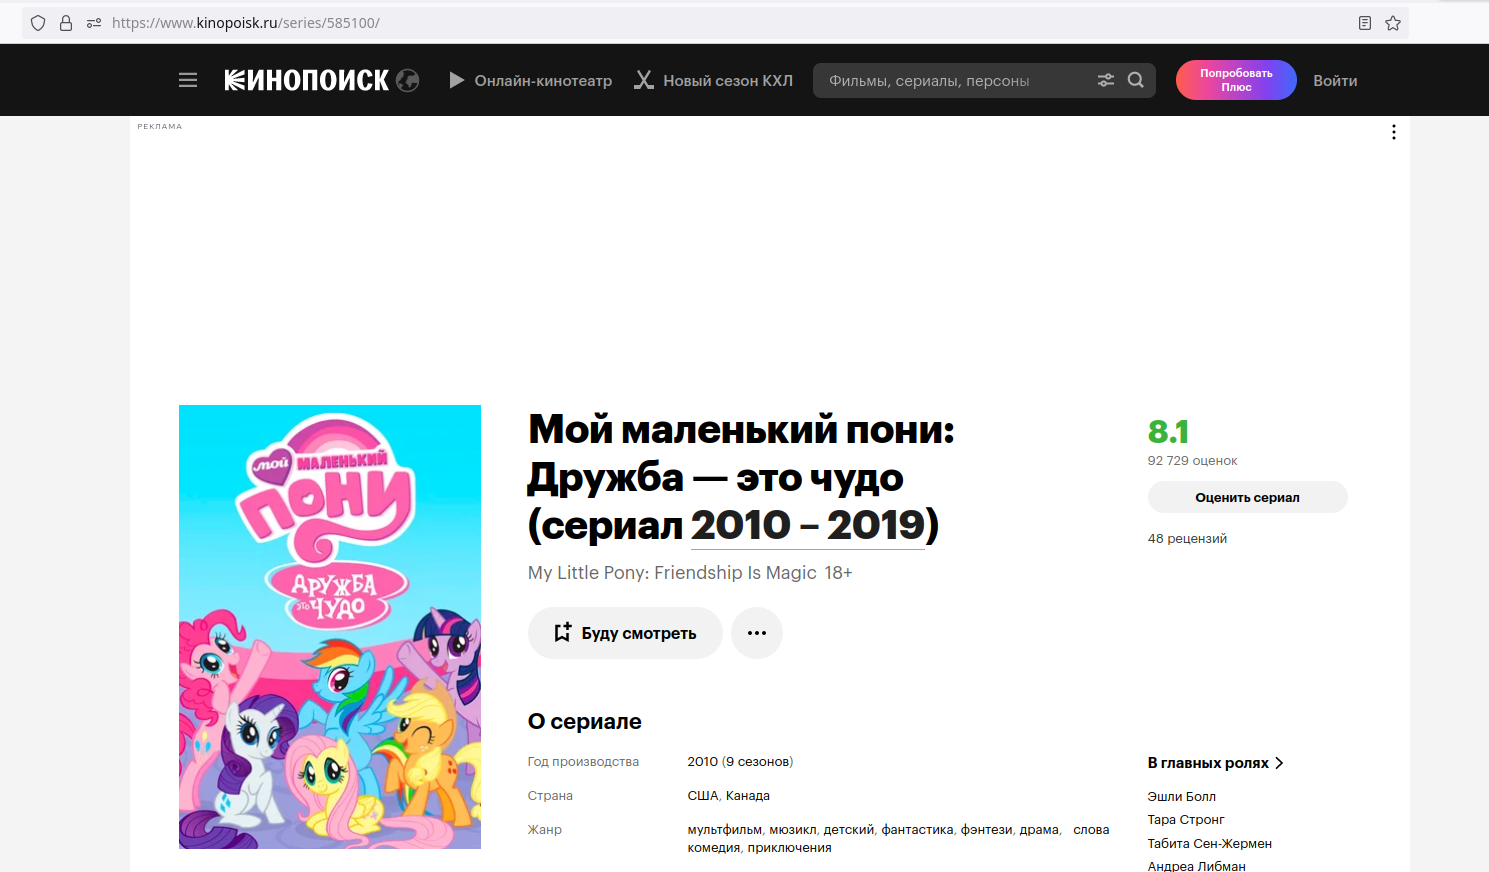
Task: Click the Kinopoisk logo
Action: [x=307, y=80]
